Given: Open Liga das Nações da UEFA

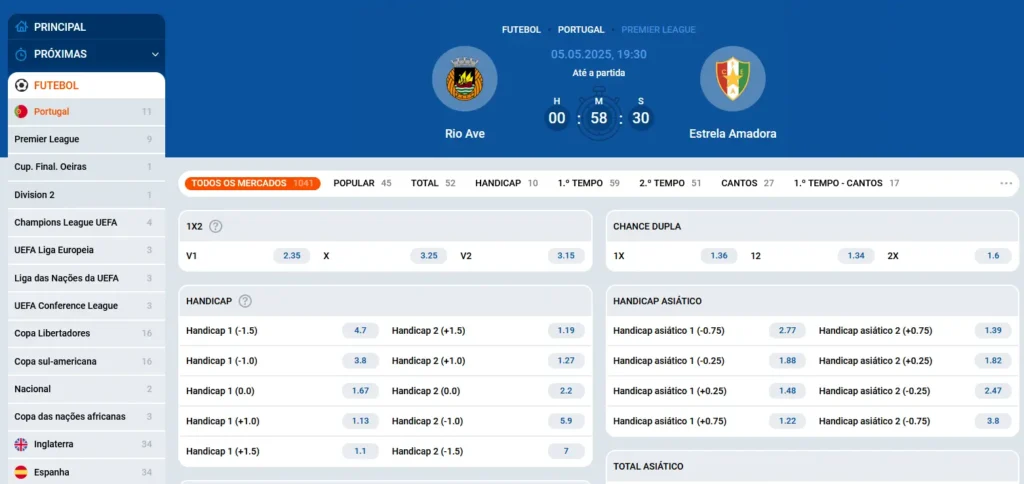Looking at the screenshot, I should pos(86,278).
